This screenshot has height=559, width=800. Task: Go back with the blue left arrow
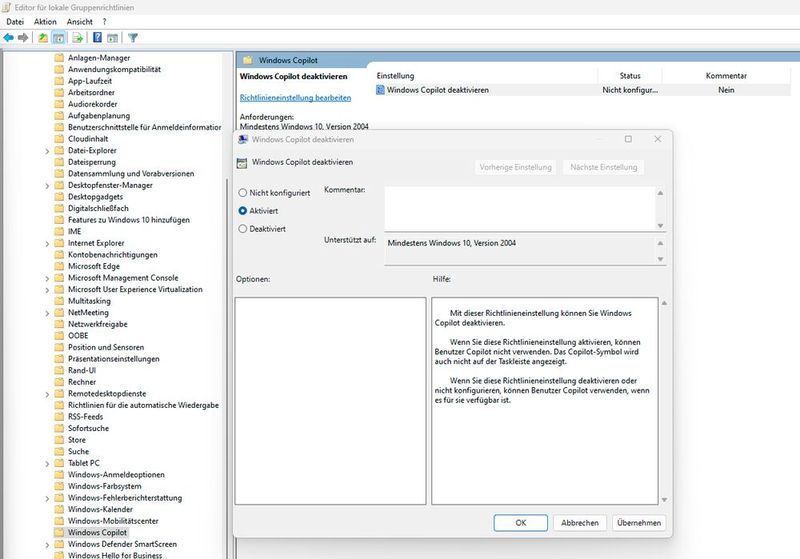pyautogui.click(x=8, y=38)
